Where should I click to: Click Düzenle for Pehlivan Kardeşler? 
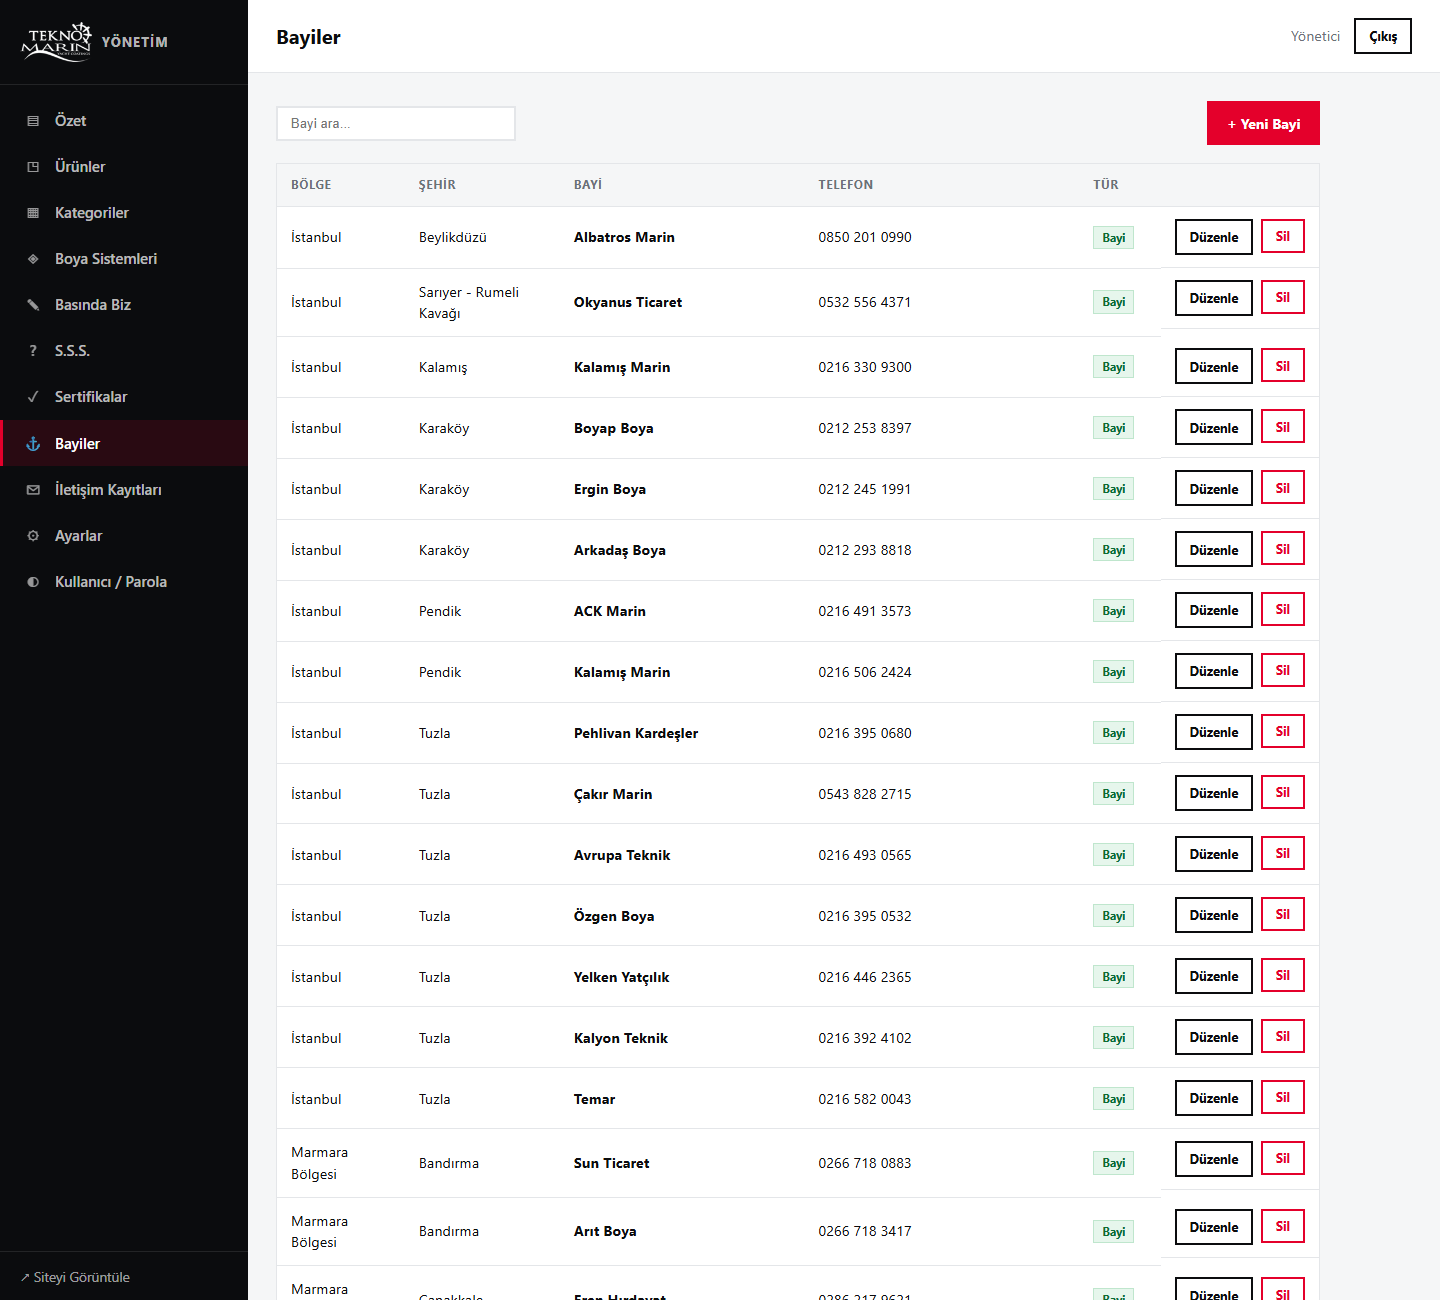(x=1214, y=732)
